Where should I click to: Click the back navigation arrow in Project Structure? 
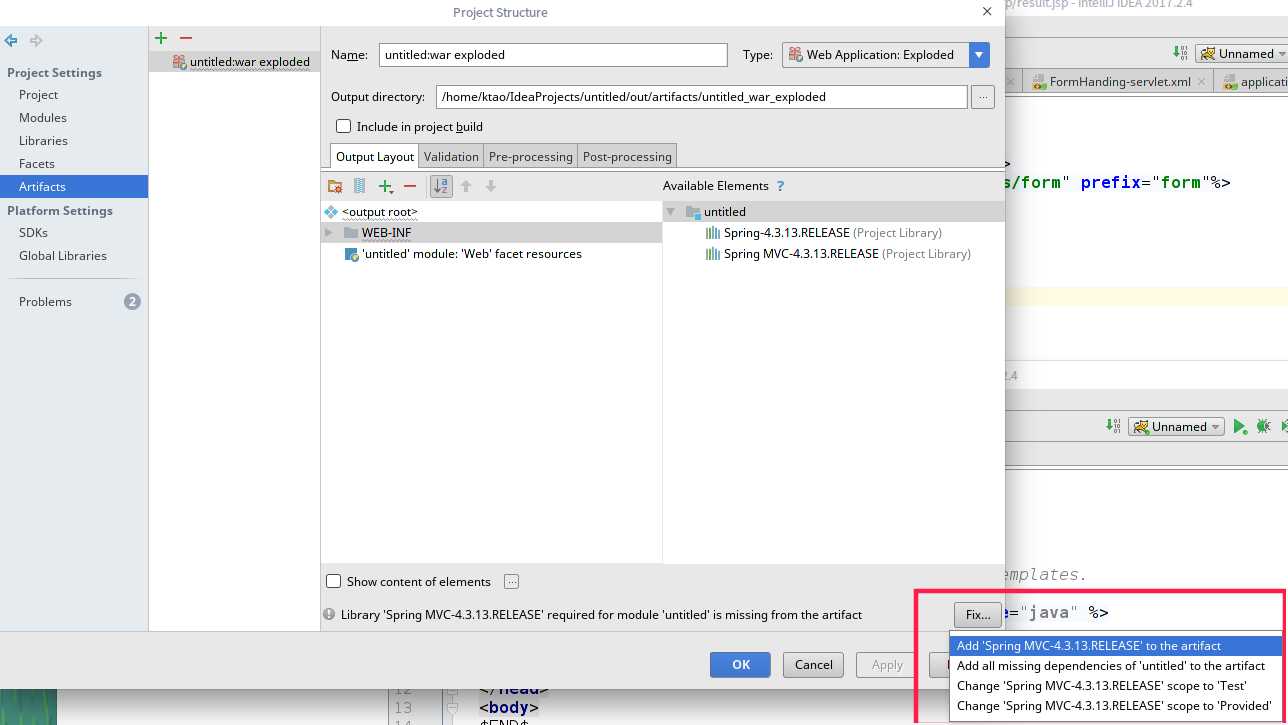coord(11,40)
